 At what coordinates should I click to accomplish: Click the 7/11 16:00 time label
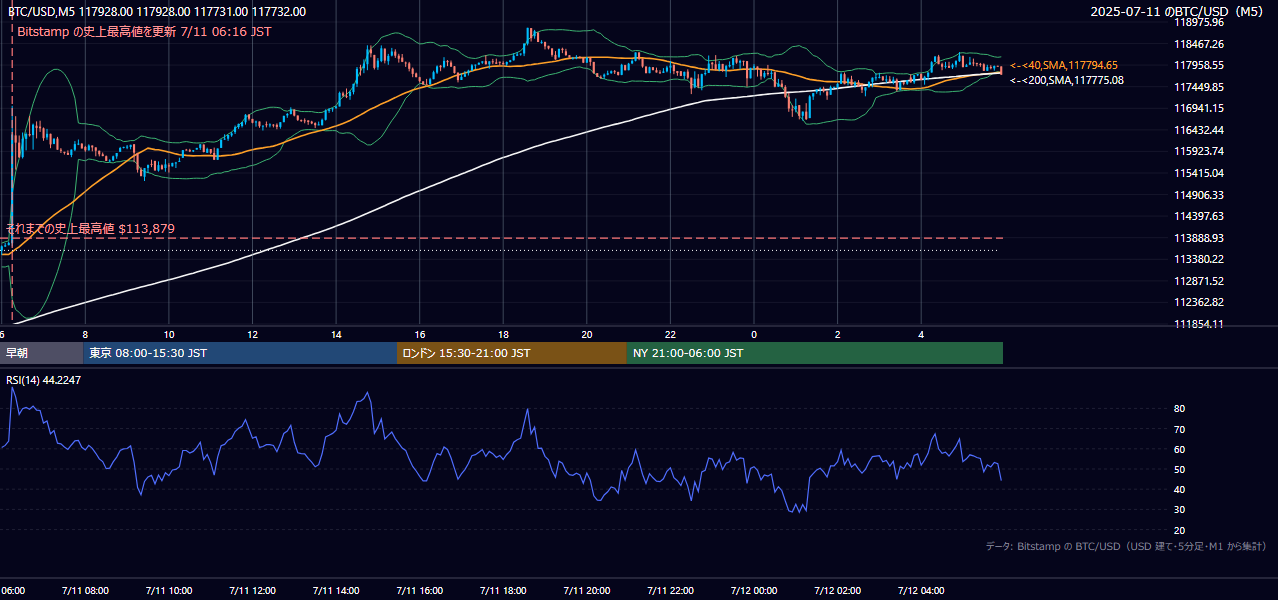419,591
